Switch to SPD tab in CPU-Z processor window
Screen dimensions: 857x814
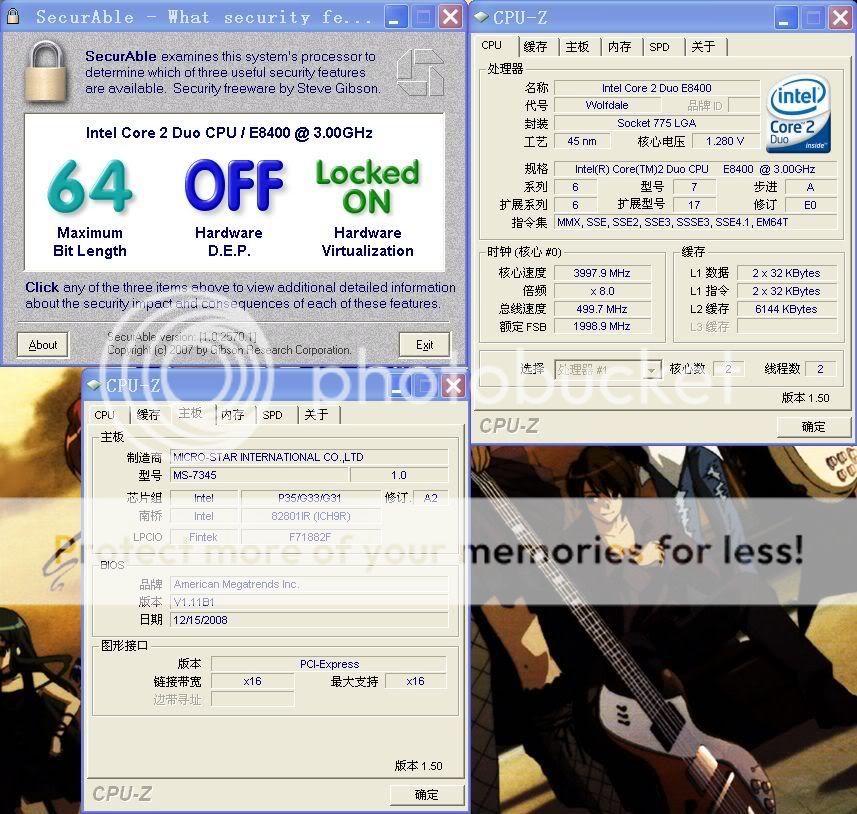660,47
